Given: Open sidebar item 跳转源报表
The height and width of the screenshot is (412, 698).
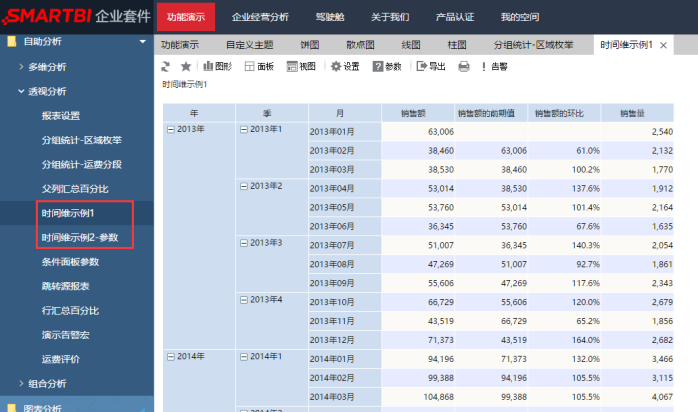Looking at the screenshot, I should [x=65, y=286].
